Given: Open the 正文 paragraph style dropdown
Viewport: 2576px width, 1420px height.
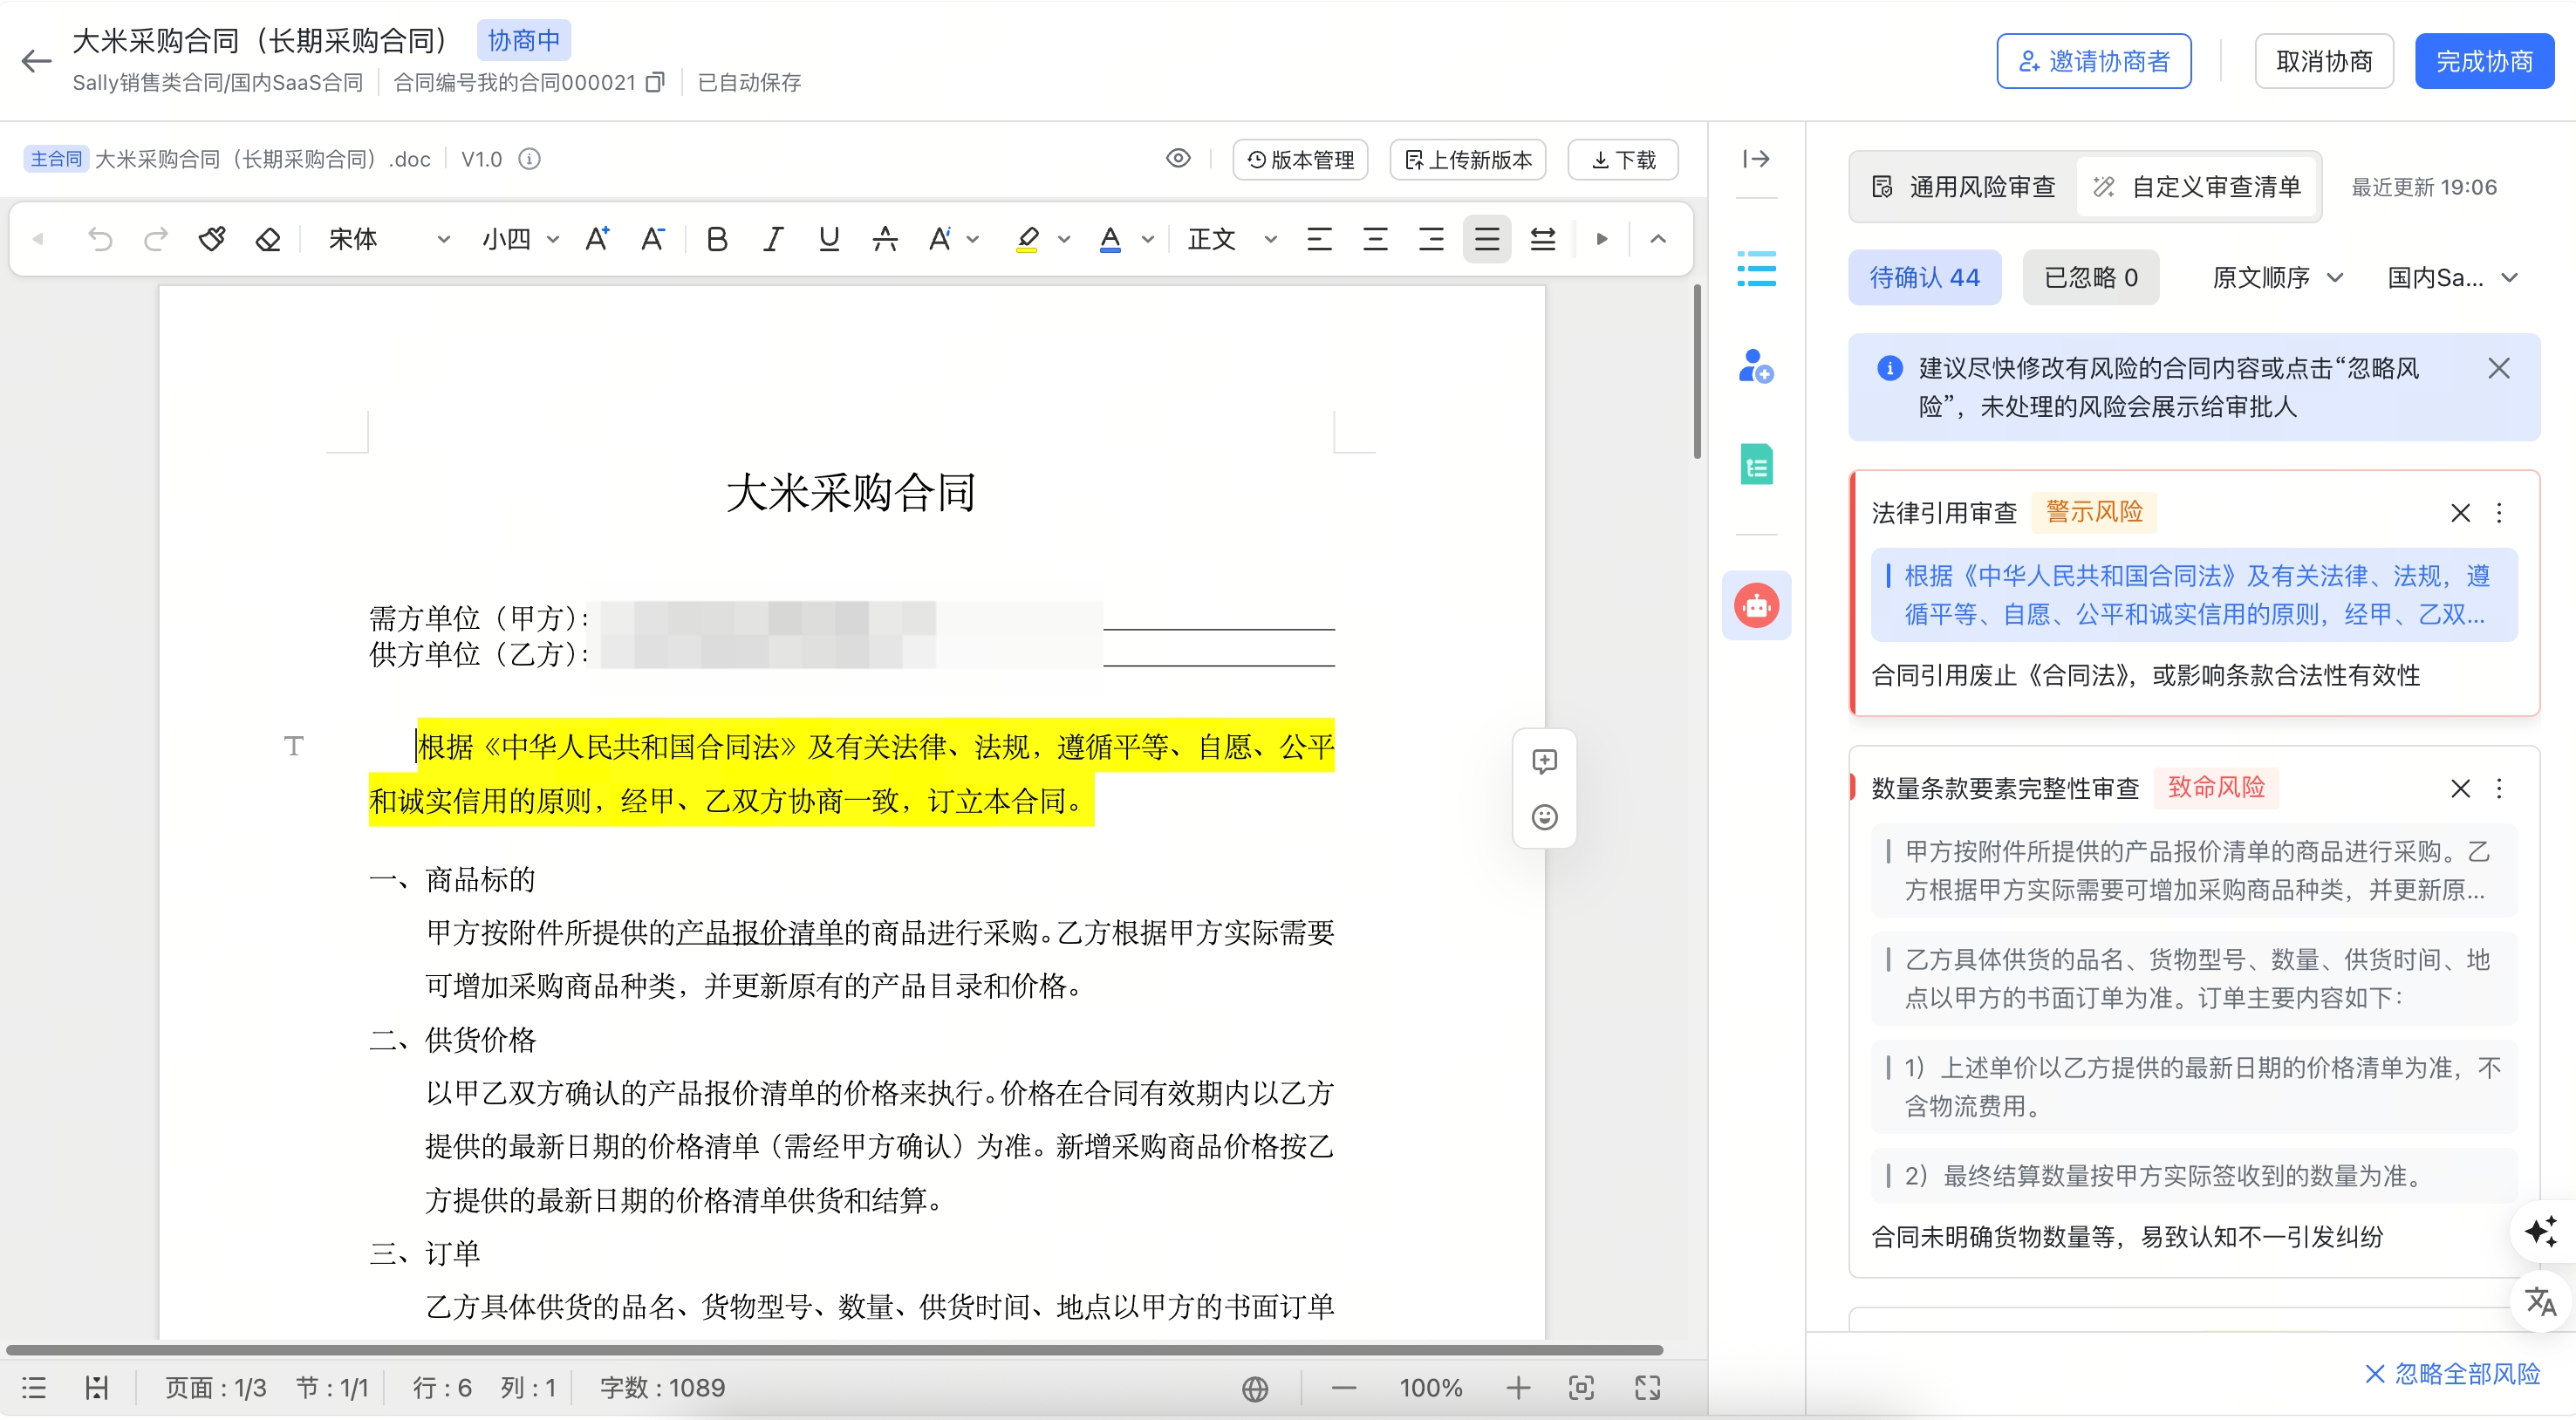Looking at the screenshot, I should 1230,238.
